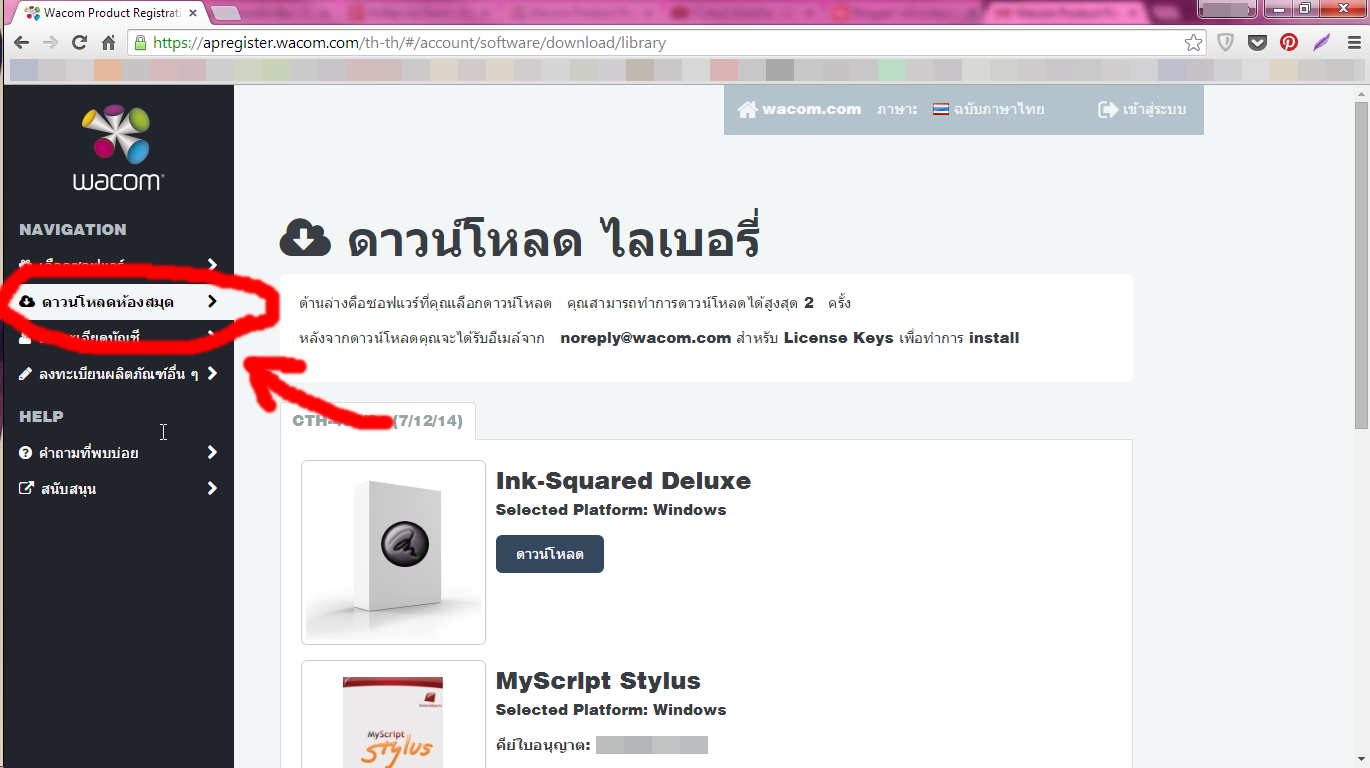
Task: Click the scrollbar up arrow
Action: click(x=1360, y=93)
